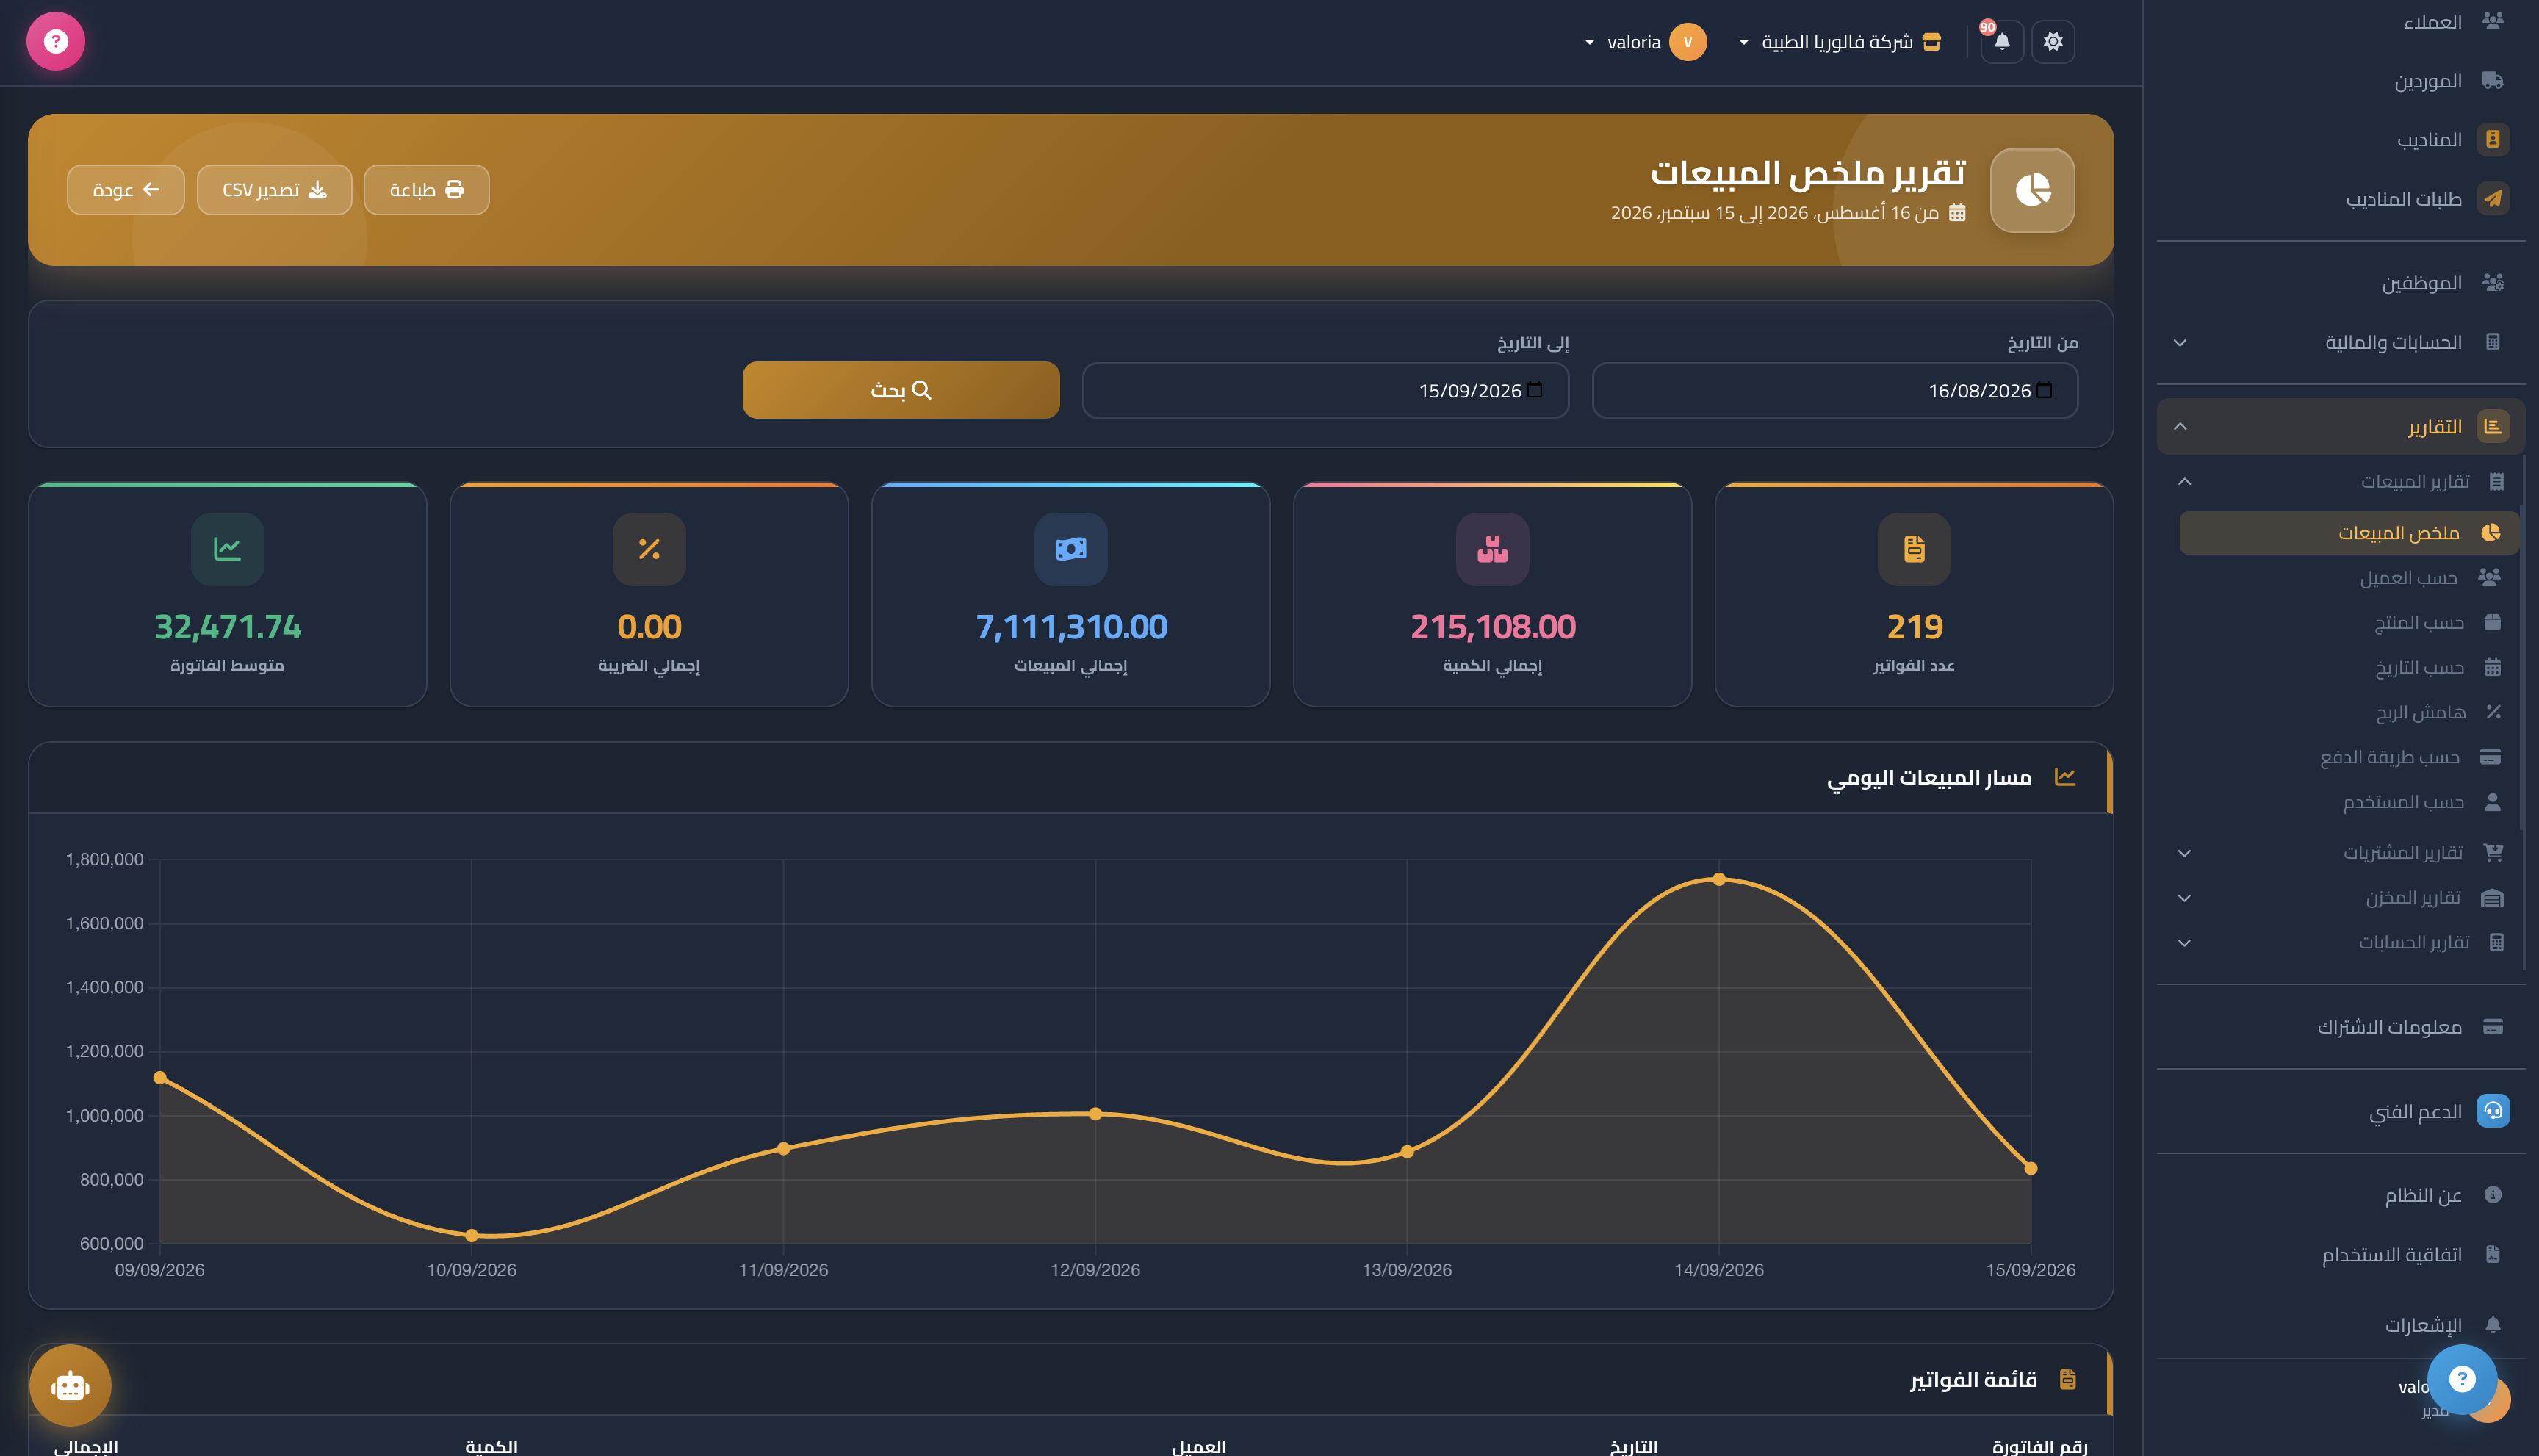Open the notifications bell icon
Screen dimensions: 2539x1456
(x=2001, y=42)
